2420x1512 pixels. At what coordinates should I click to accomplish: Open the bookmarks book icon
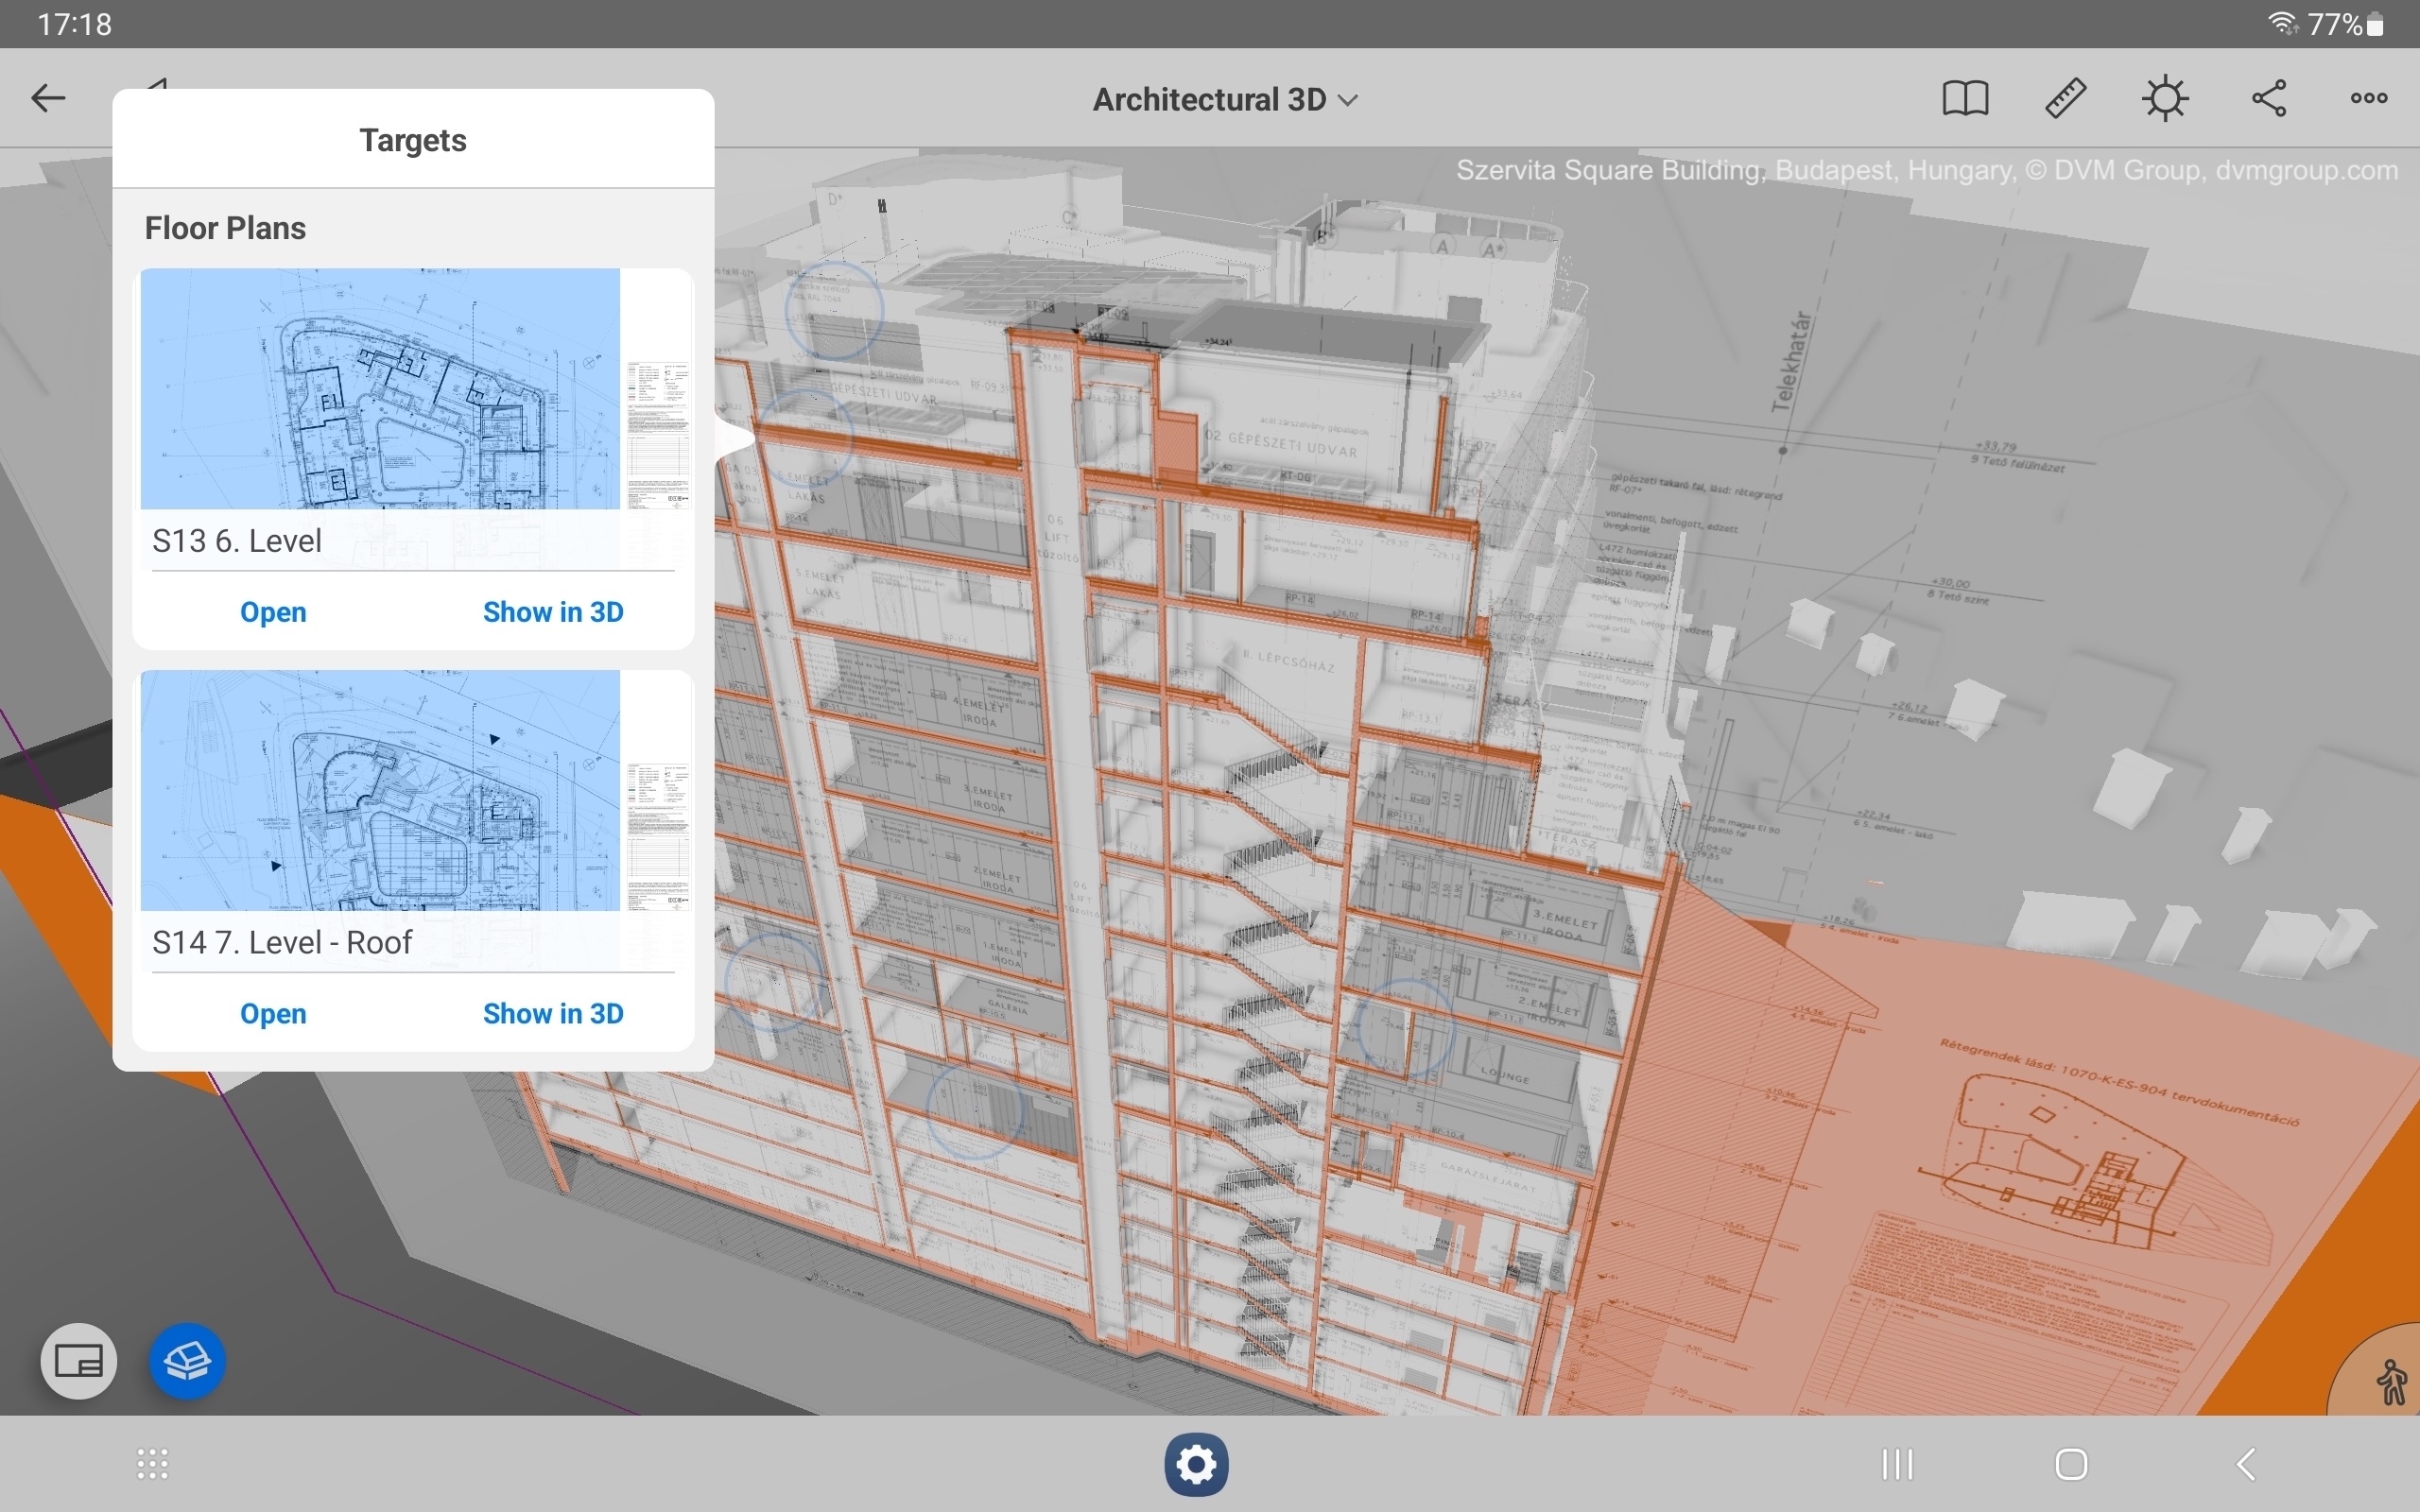(1965, 98)
